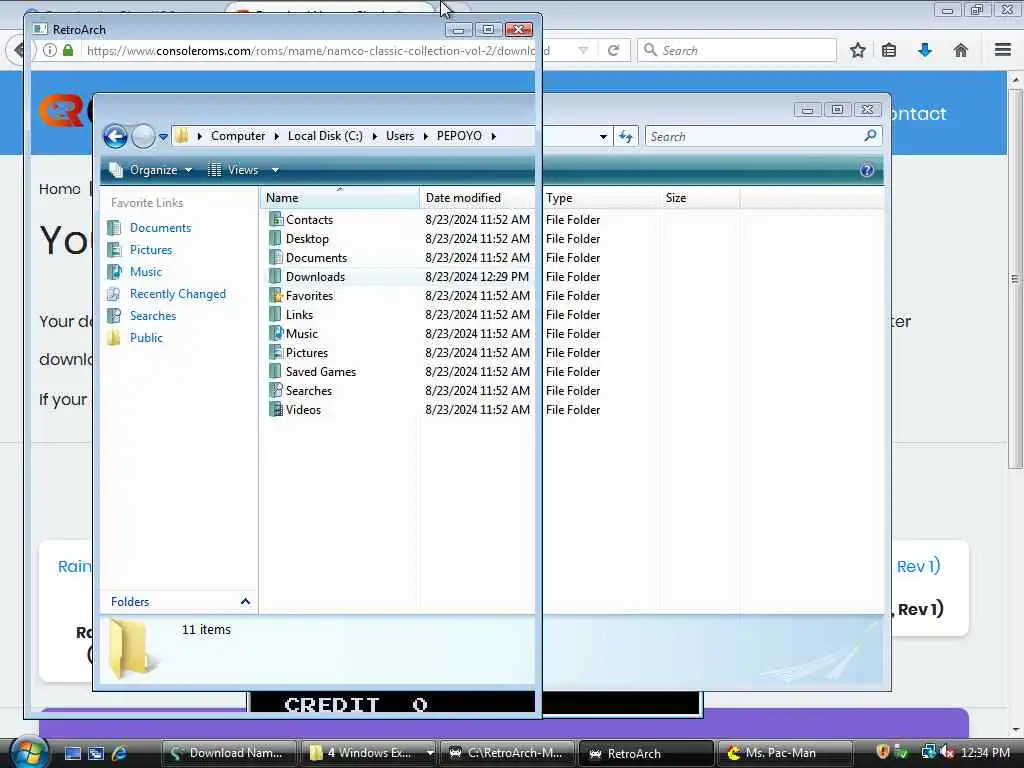
Task: Select Favorites folder icon
Action: (x=276, y=295)
